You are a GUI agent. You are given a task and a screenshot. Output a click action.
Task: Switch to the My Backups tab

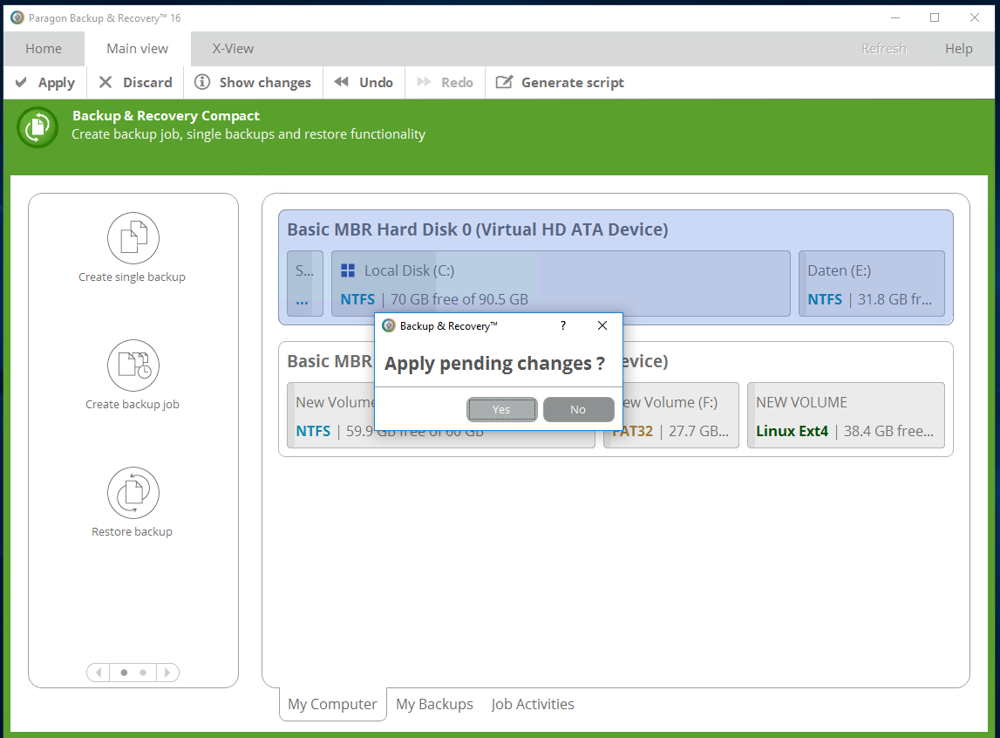[x=434, y=704]
